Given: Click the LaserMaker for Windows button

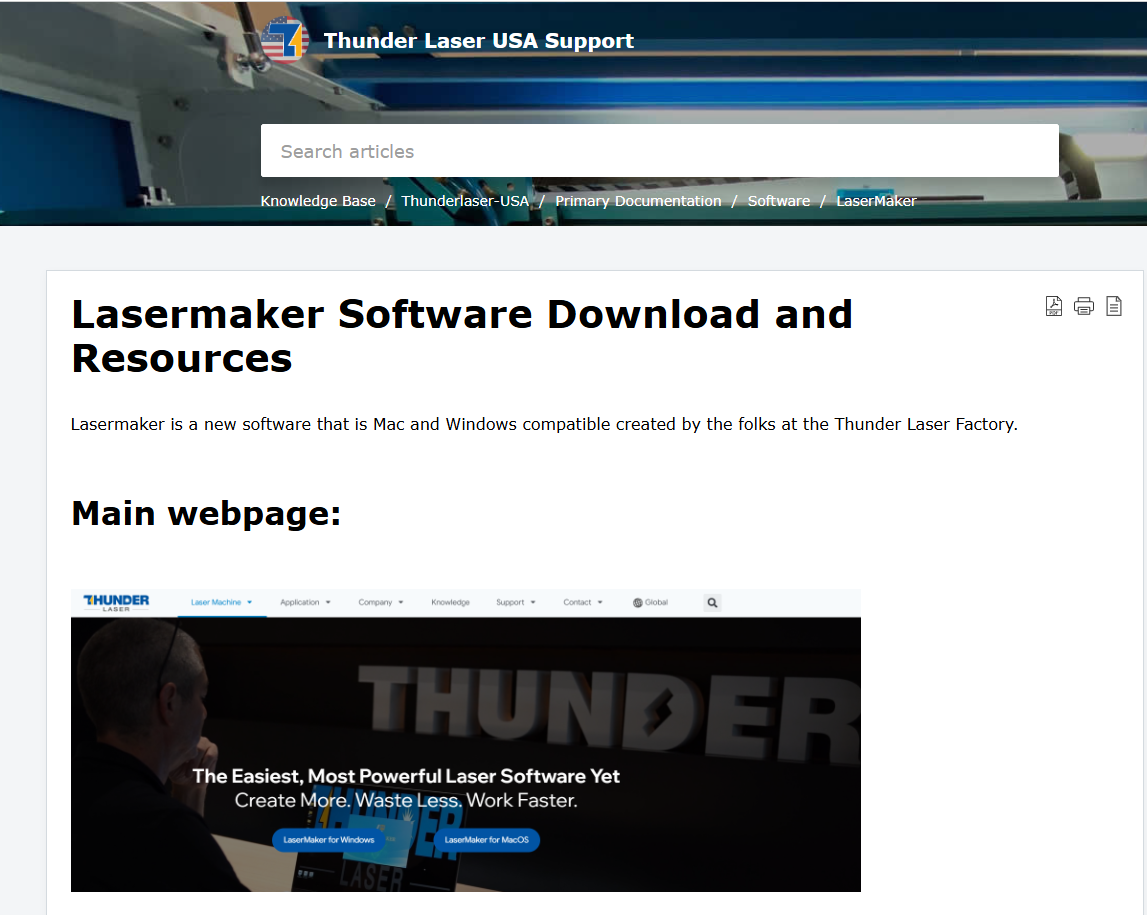Looking at the screenshot, I should tap(328, 840).
